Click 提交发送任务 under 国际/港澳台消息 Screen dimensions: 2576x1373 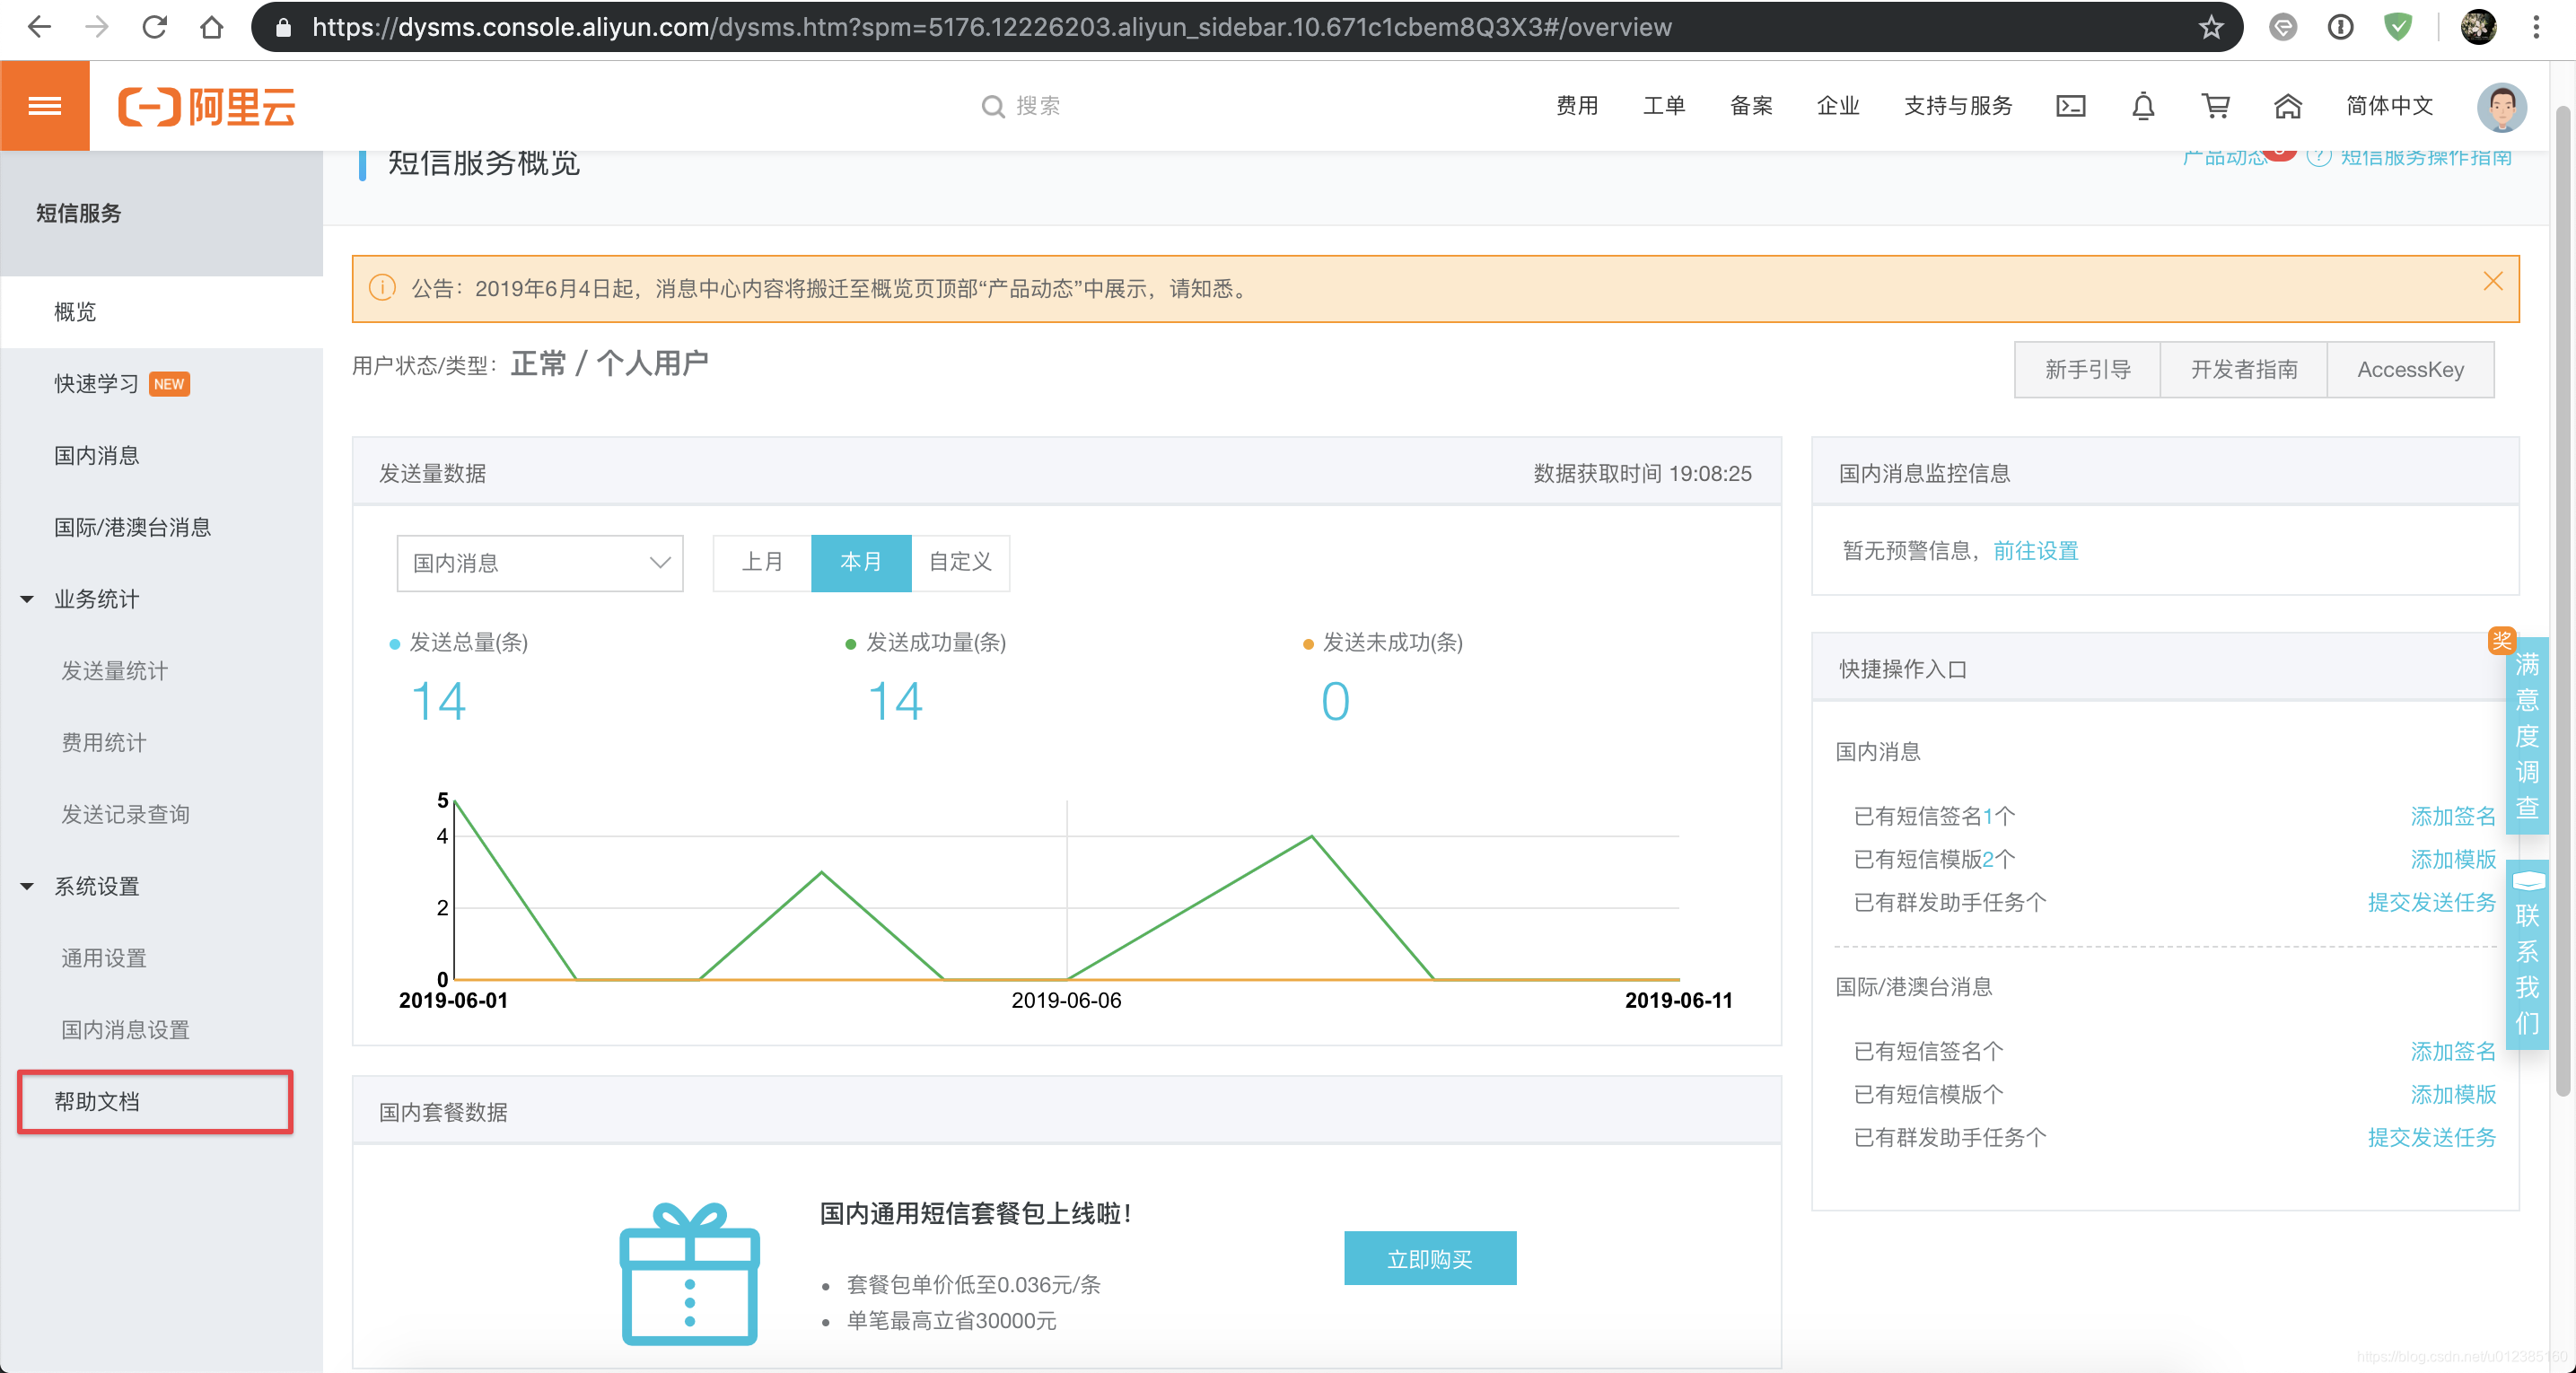click(2432, 1138)
